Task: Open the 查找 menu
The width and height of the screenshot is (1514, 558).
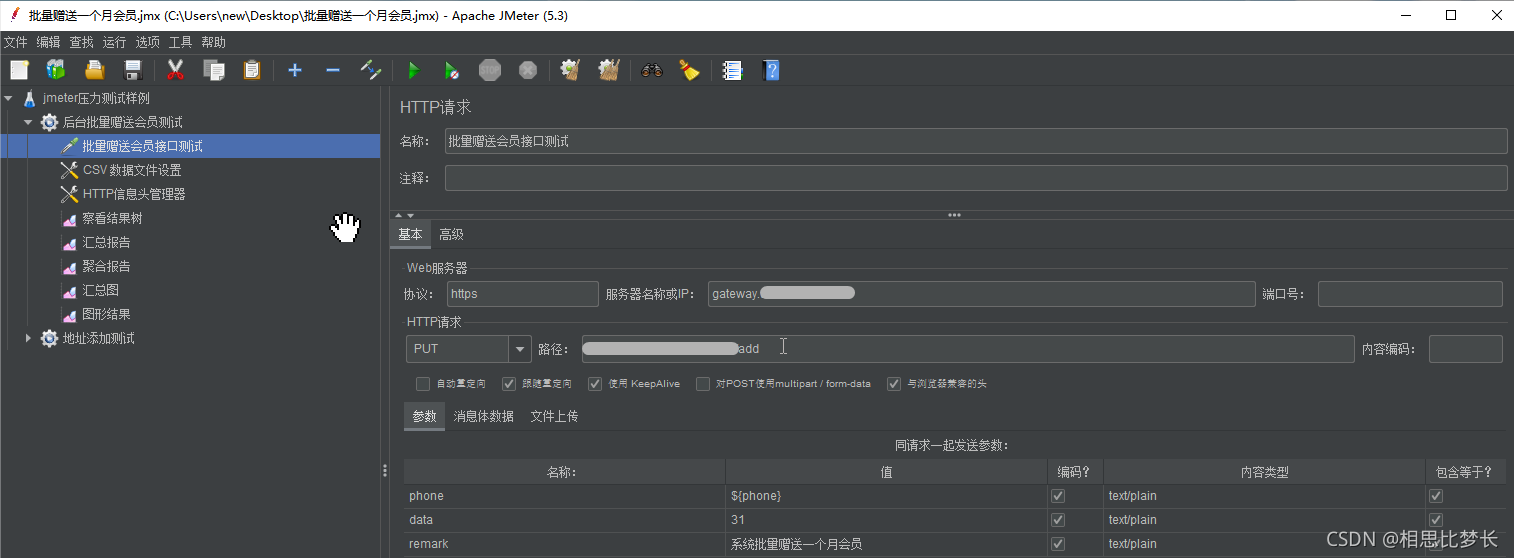Action: (x=81, y=42)
